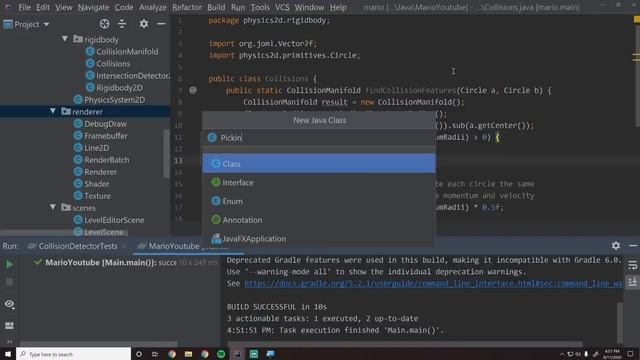Screen dimensions: 640x360
Task: Click the yellow warning marker at top of editor
Action: click(636, 19)
